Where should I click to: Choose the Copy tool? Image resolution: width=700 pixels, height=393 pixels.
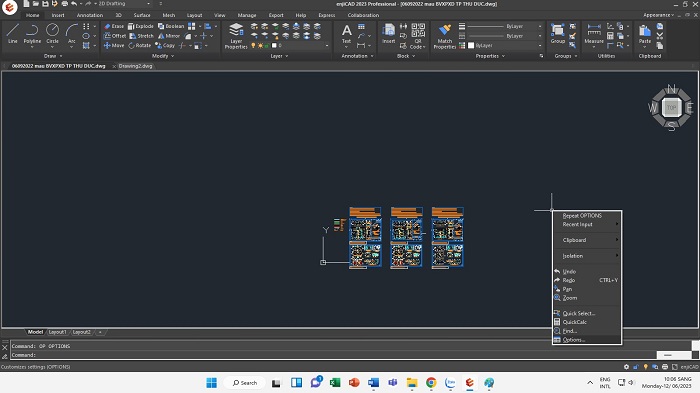pos(165,46)
